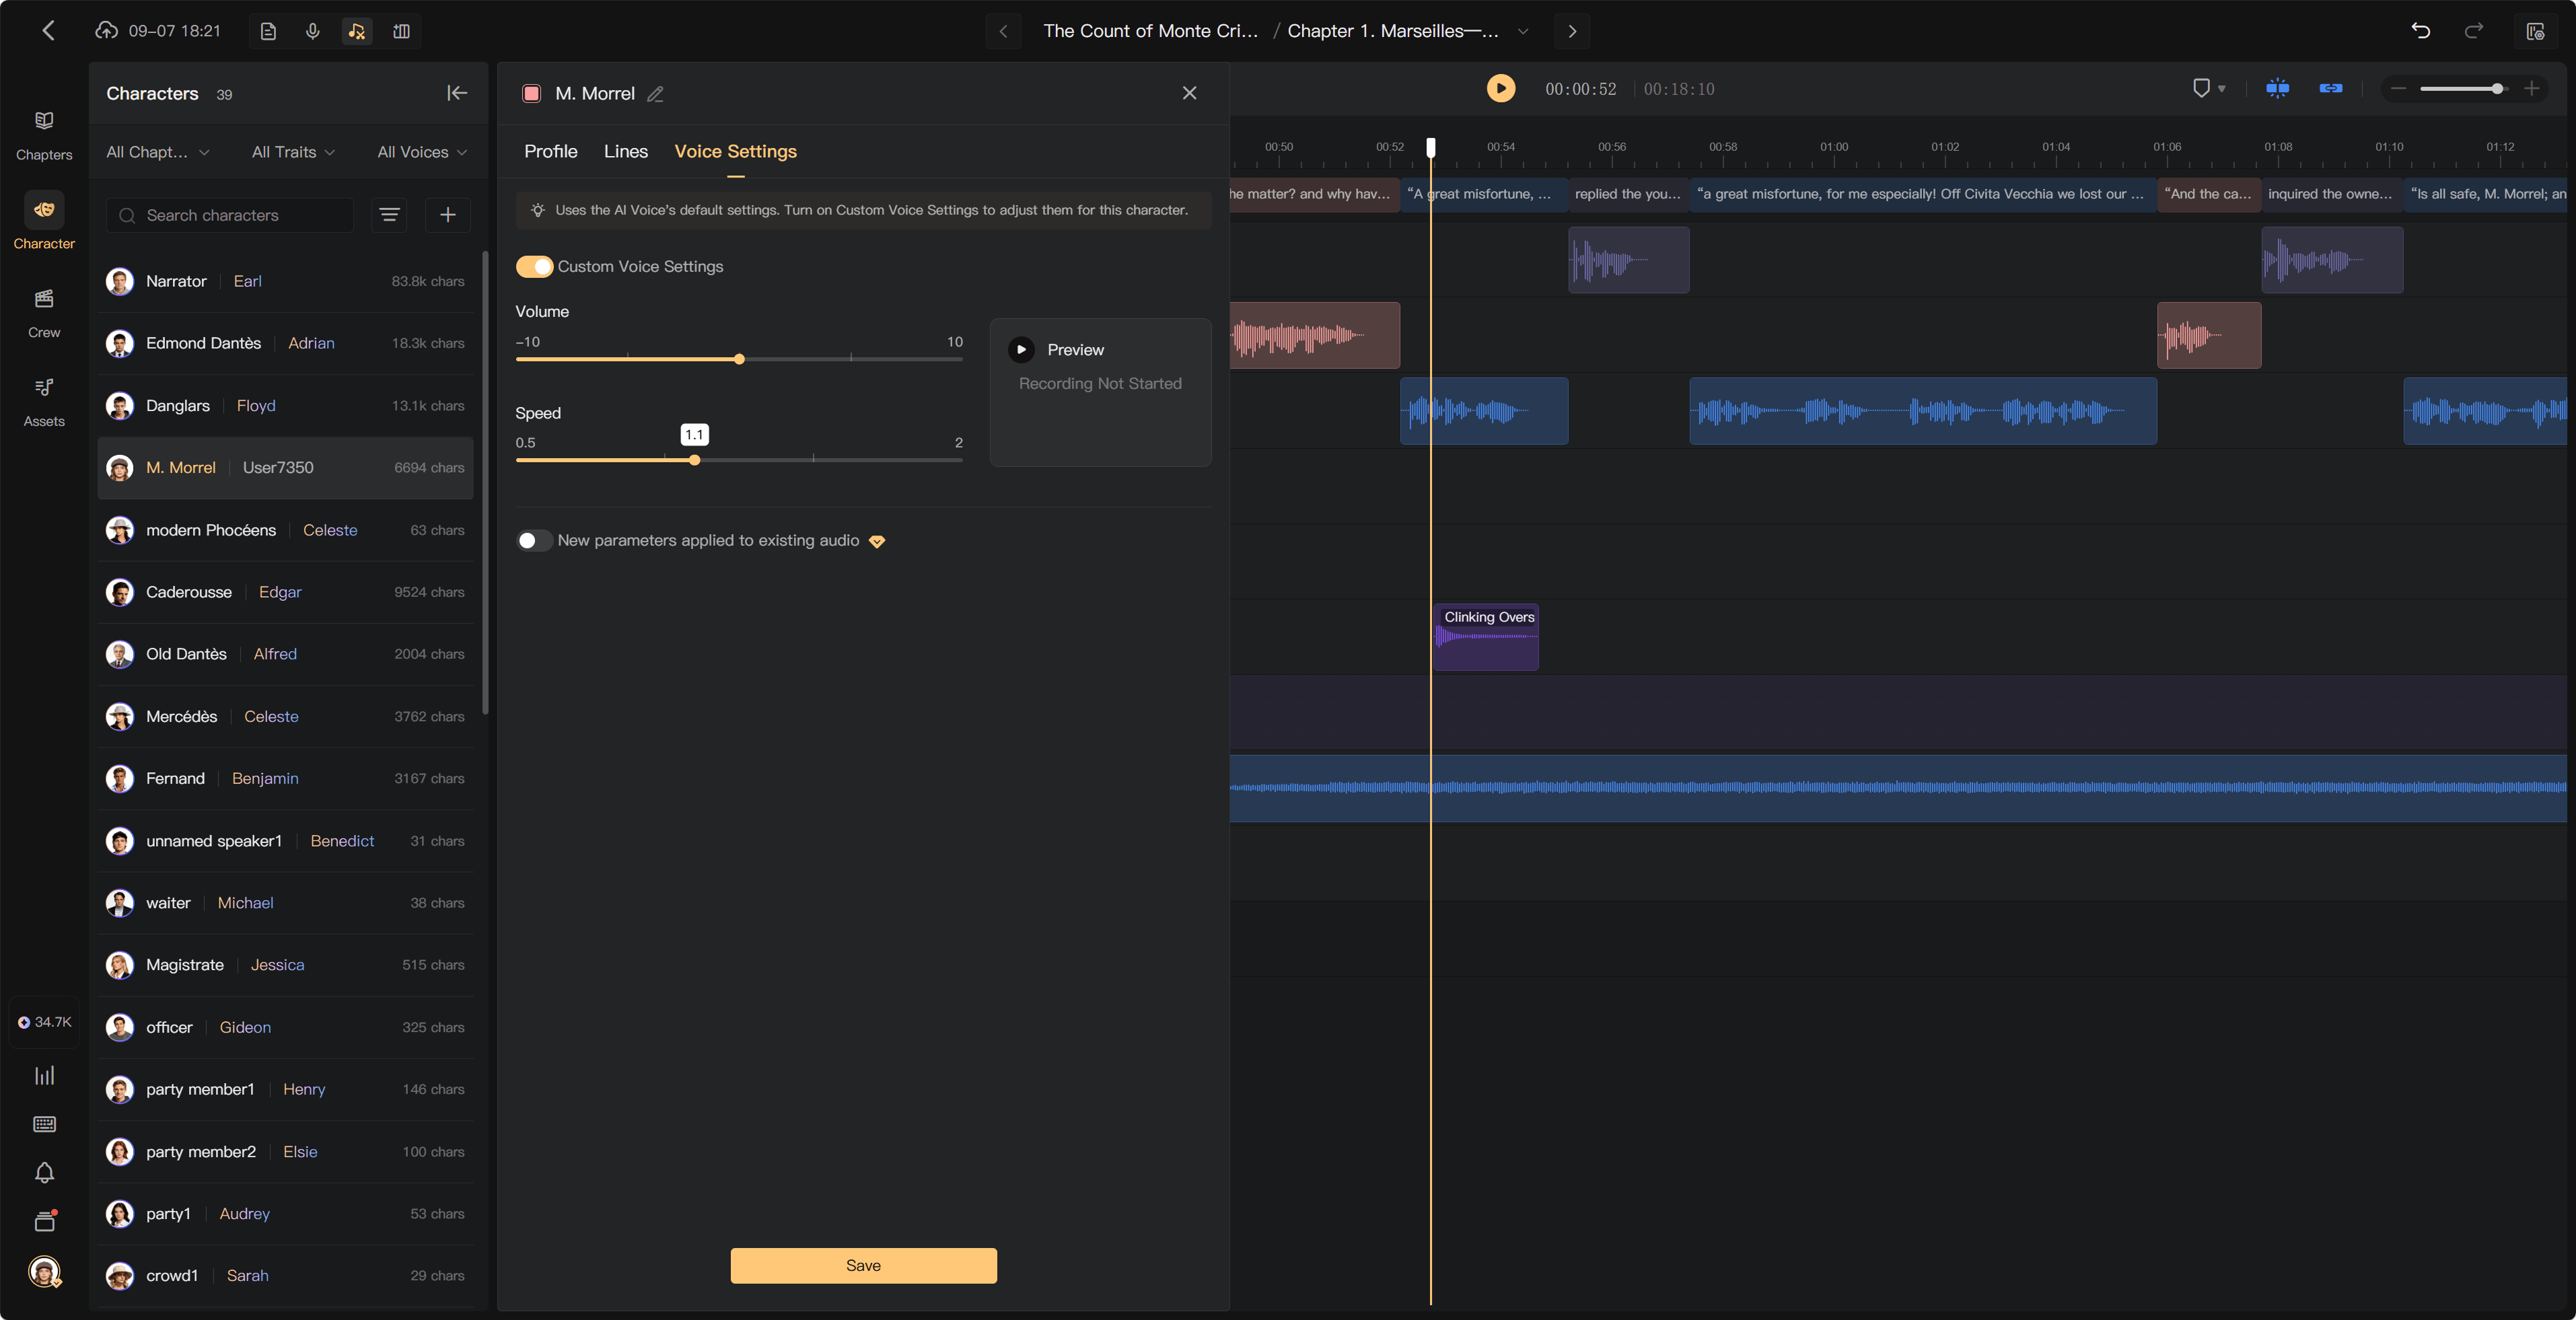Click the undo arrow
Screen dimensions: 2576x1320
pyautogui.click(x=2420, y=31)
